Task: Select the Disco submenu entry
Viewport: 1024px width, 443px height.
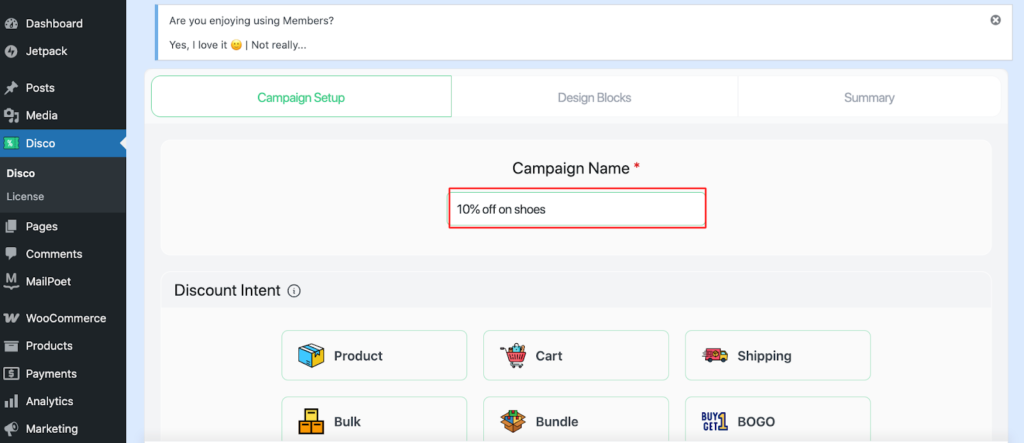Action: pos(20,174)
